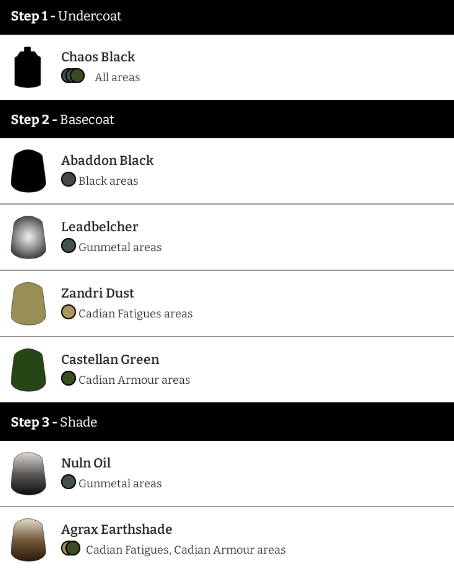Select the Zandri Dust paint pot icon
The image size is (454, 571).
[28, 303]
